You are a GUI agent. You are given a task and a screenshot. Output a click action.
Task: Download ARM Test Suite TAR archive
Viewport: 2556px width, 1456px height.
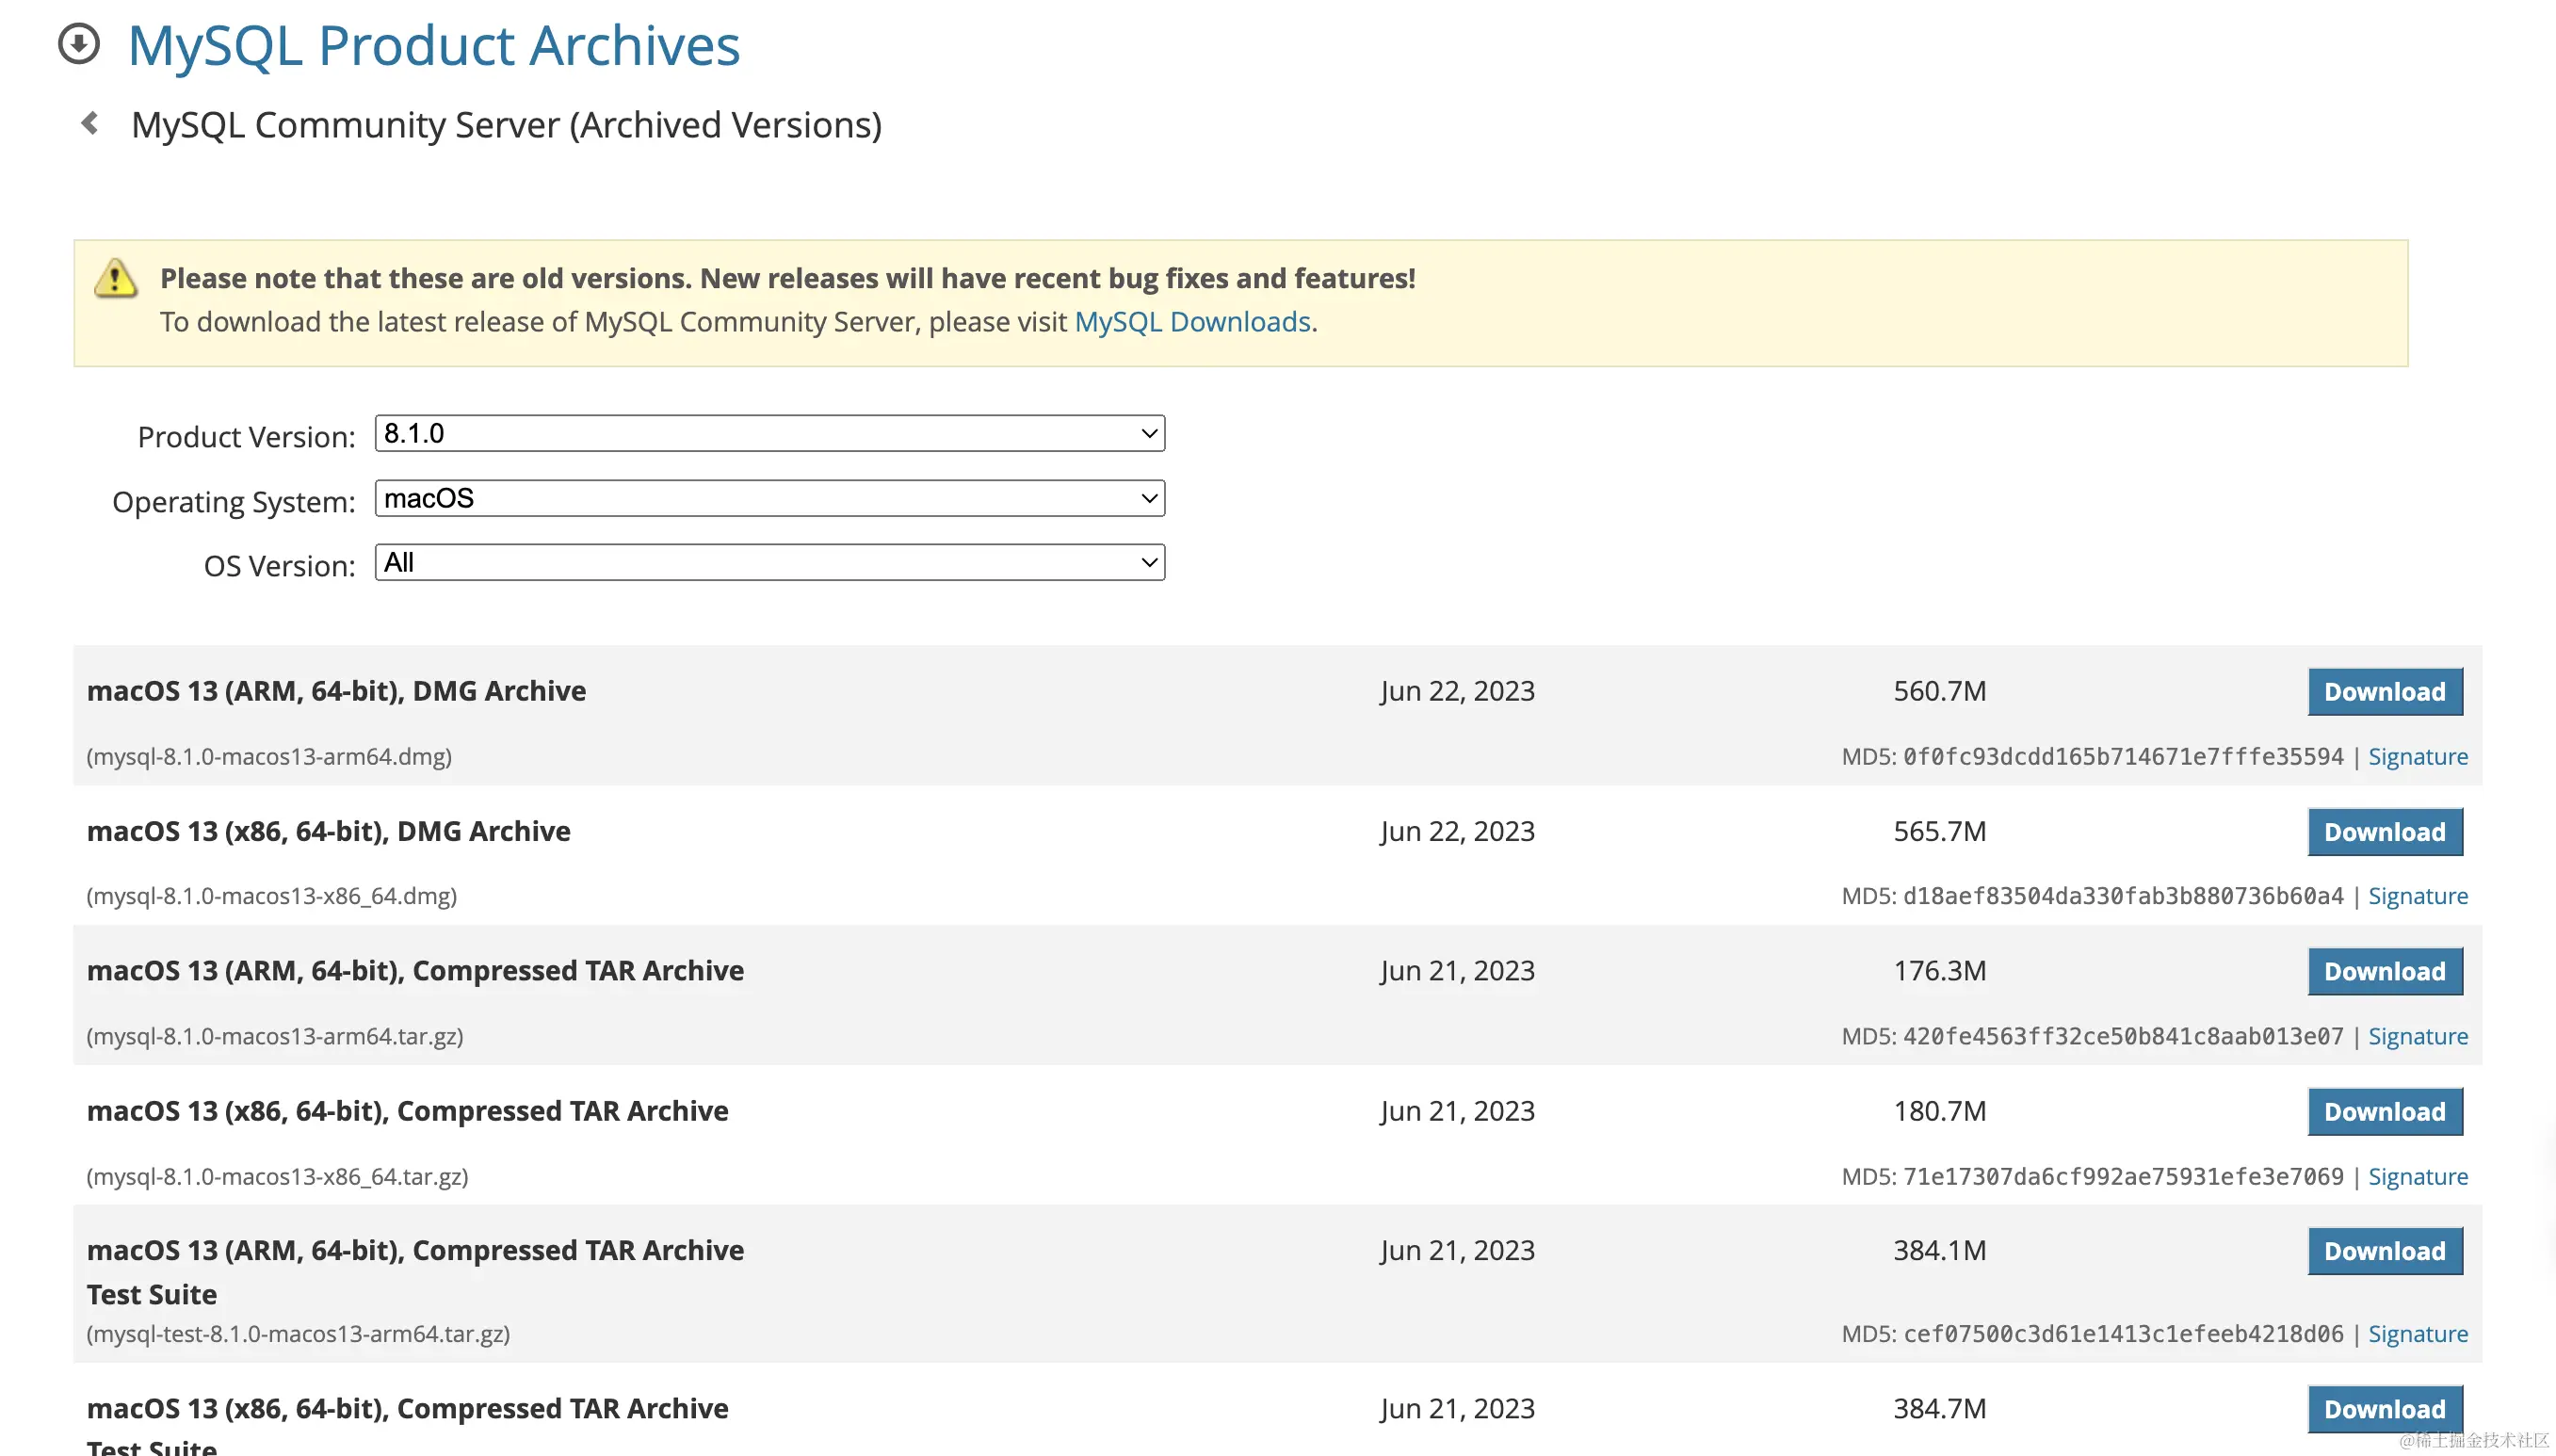(x=2384, y=1251)
